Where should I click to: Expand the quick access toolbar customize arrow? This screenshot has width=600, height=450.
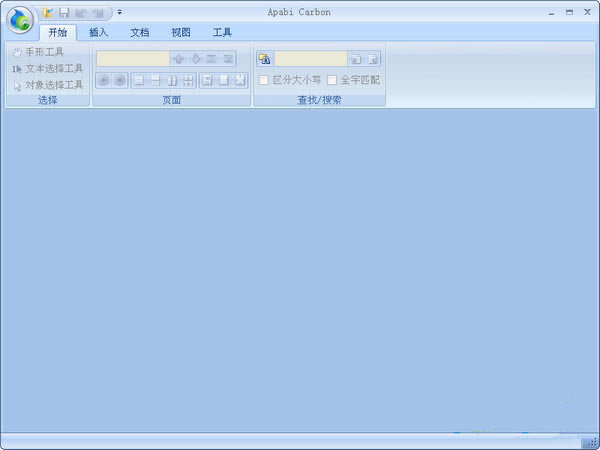tap(119, 12)
